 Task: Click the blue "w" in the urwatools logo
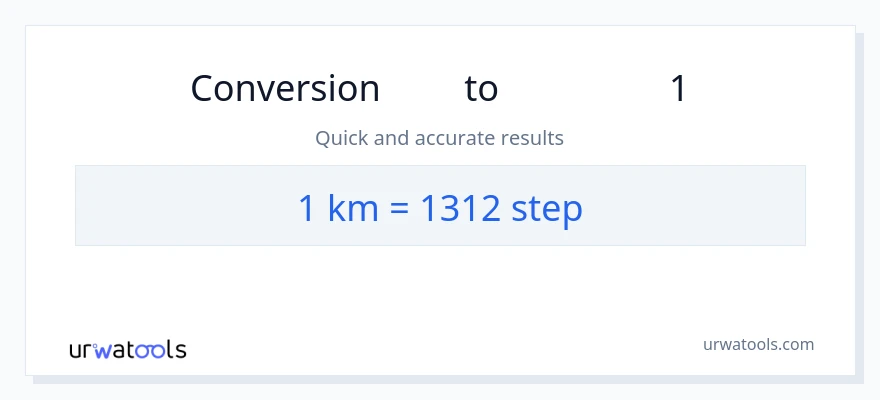101,351
